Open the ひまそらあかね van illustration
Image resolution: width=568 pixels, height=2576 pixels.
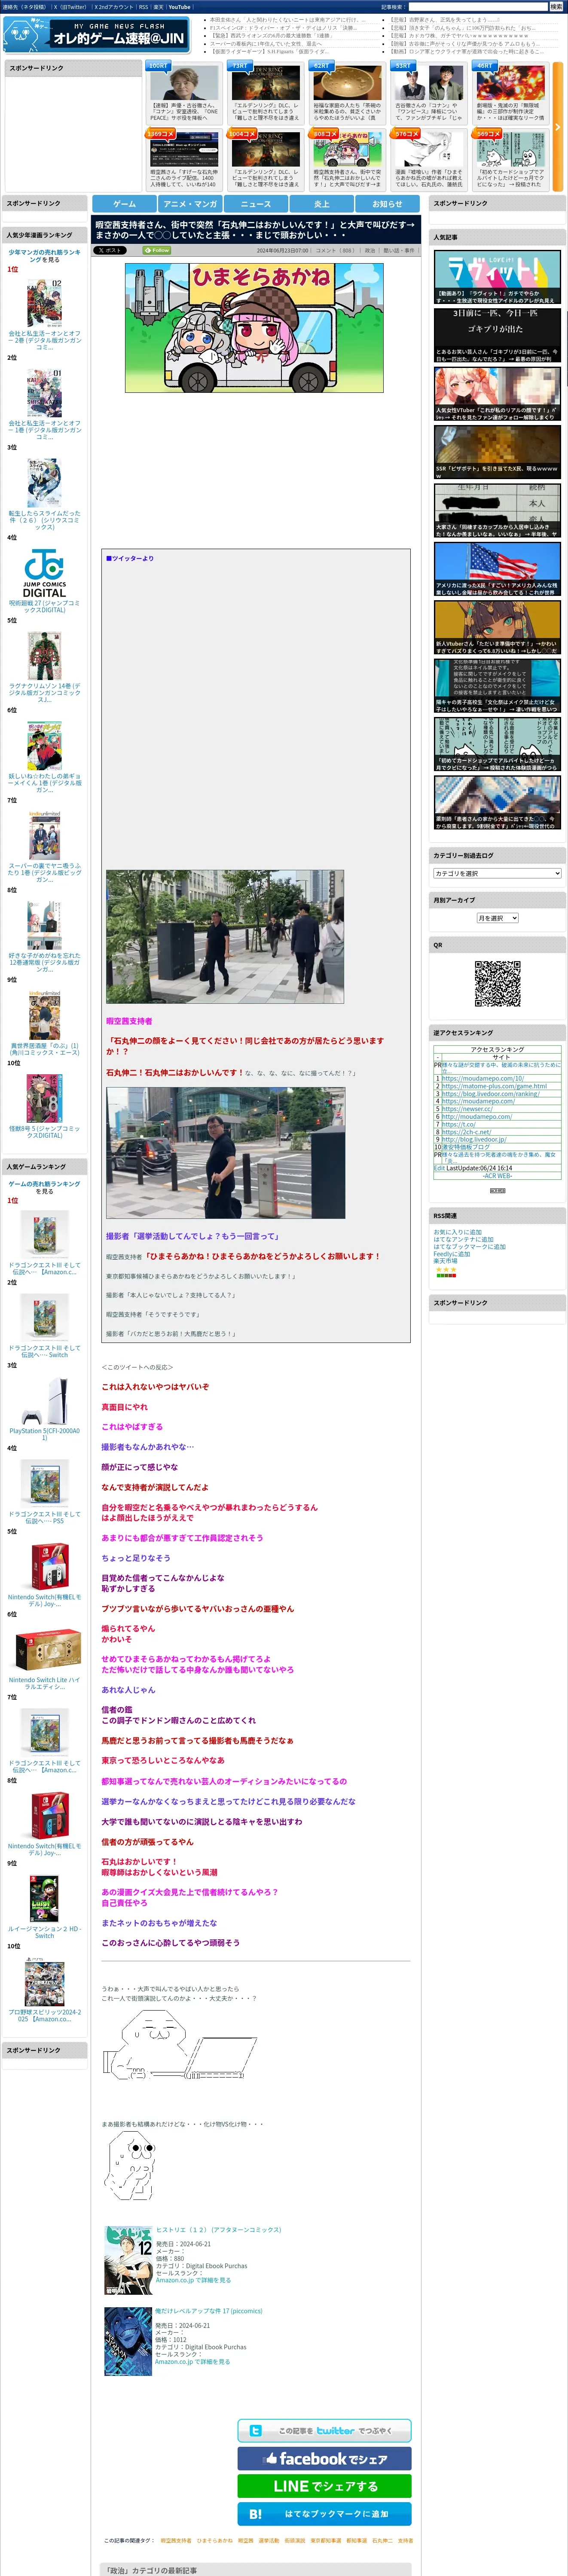pyautogui.click(x=254, y=327)
